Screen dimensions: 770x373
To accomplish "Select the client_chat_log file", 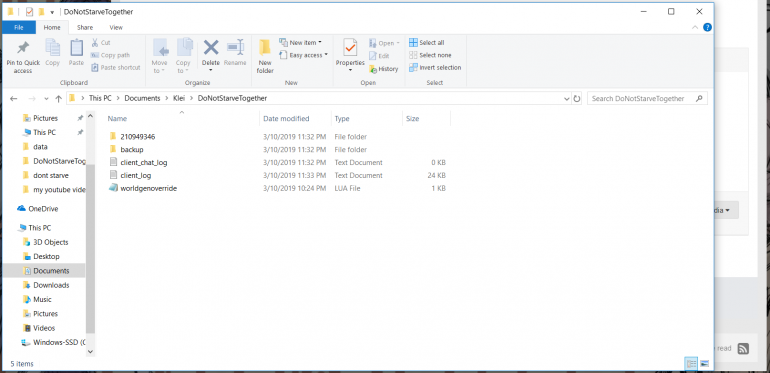I will (143, 162).
